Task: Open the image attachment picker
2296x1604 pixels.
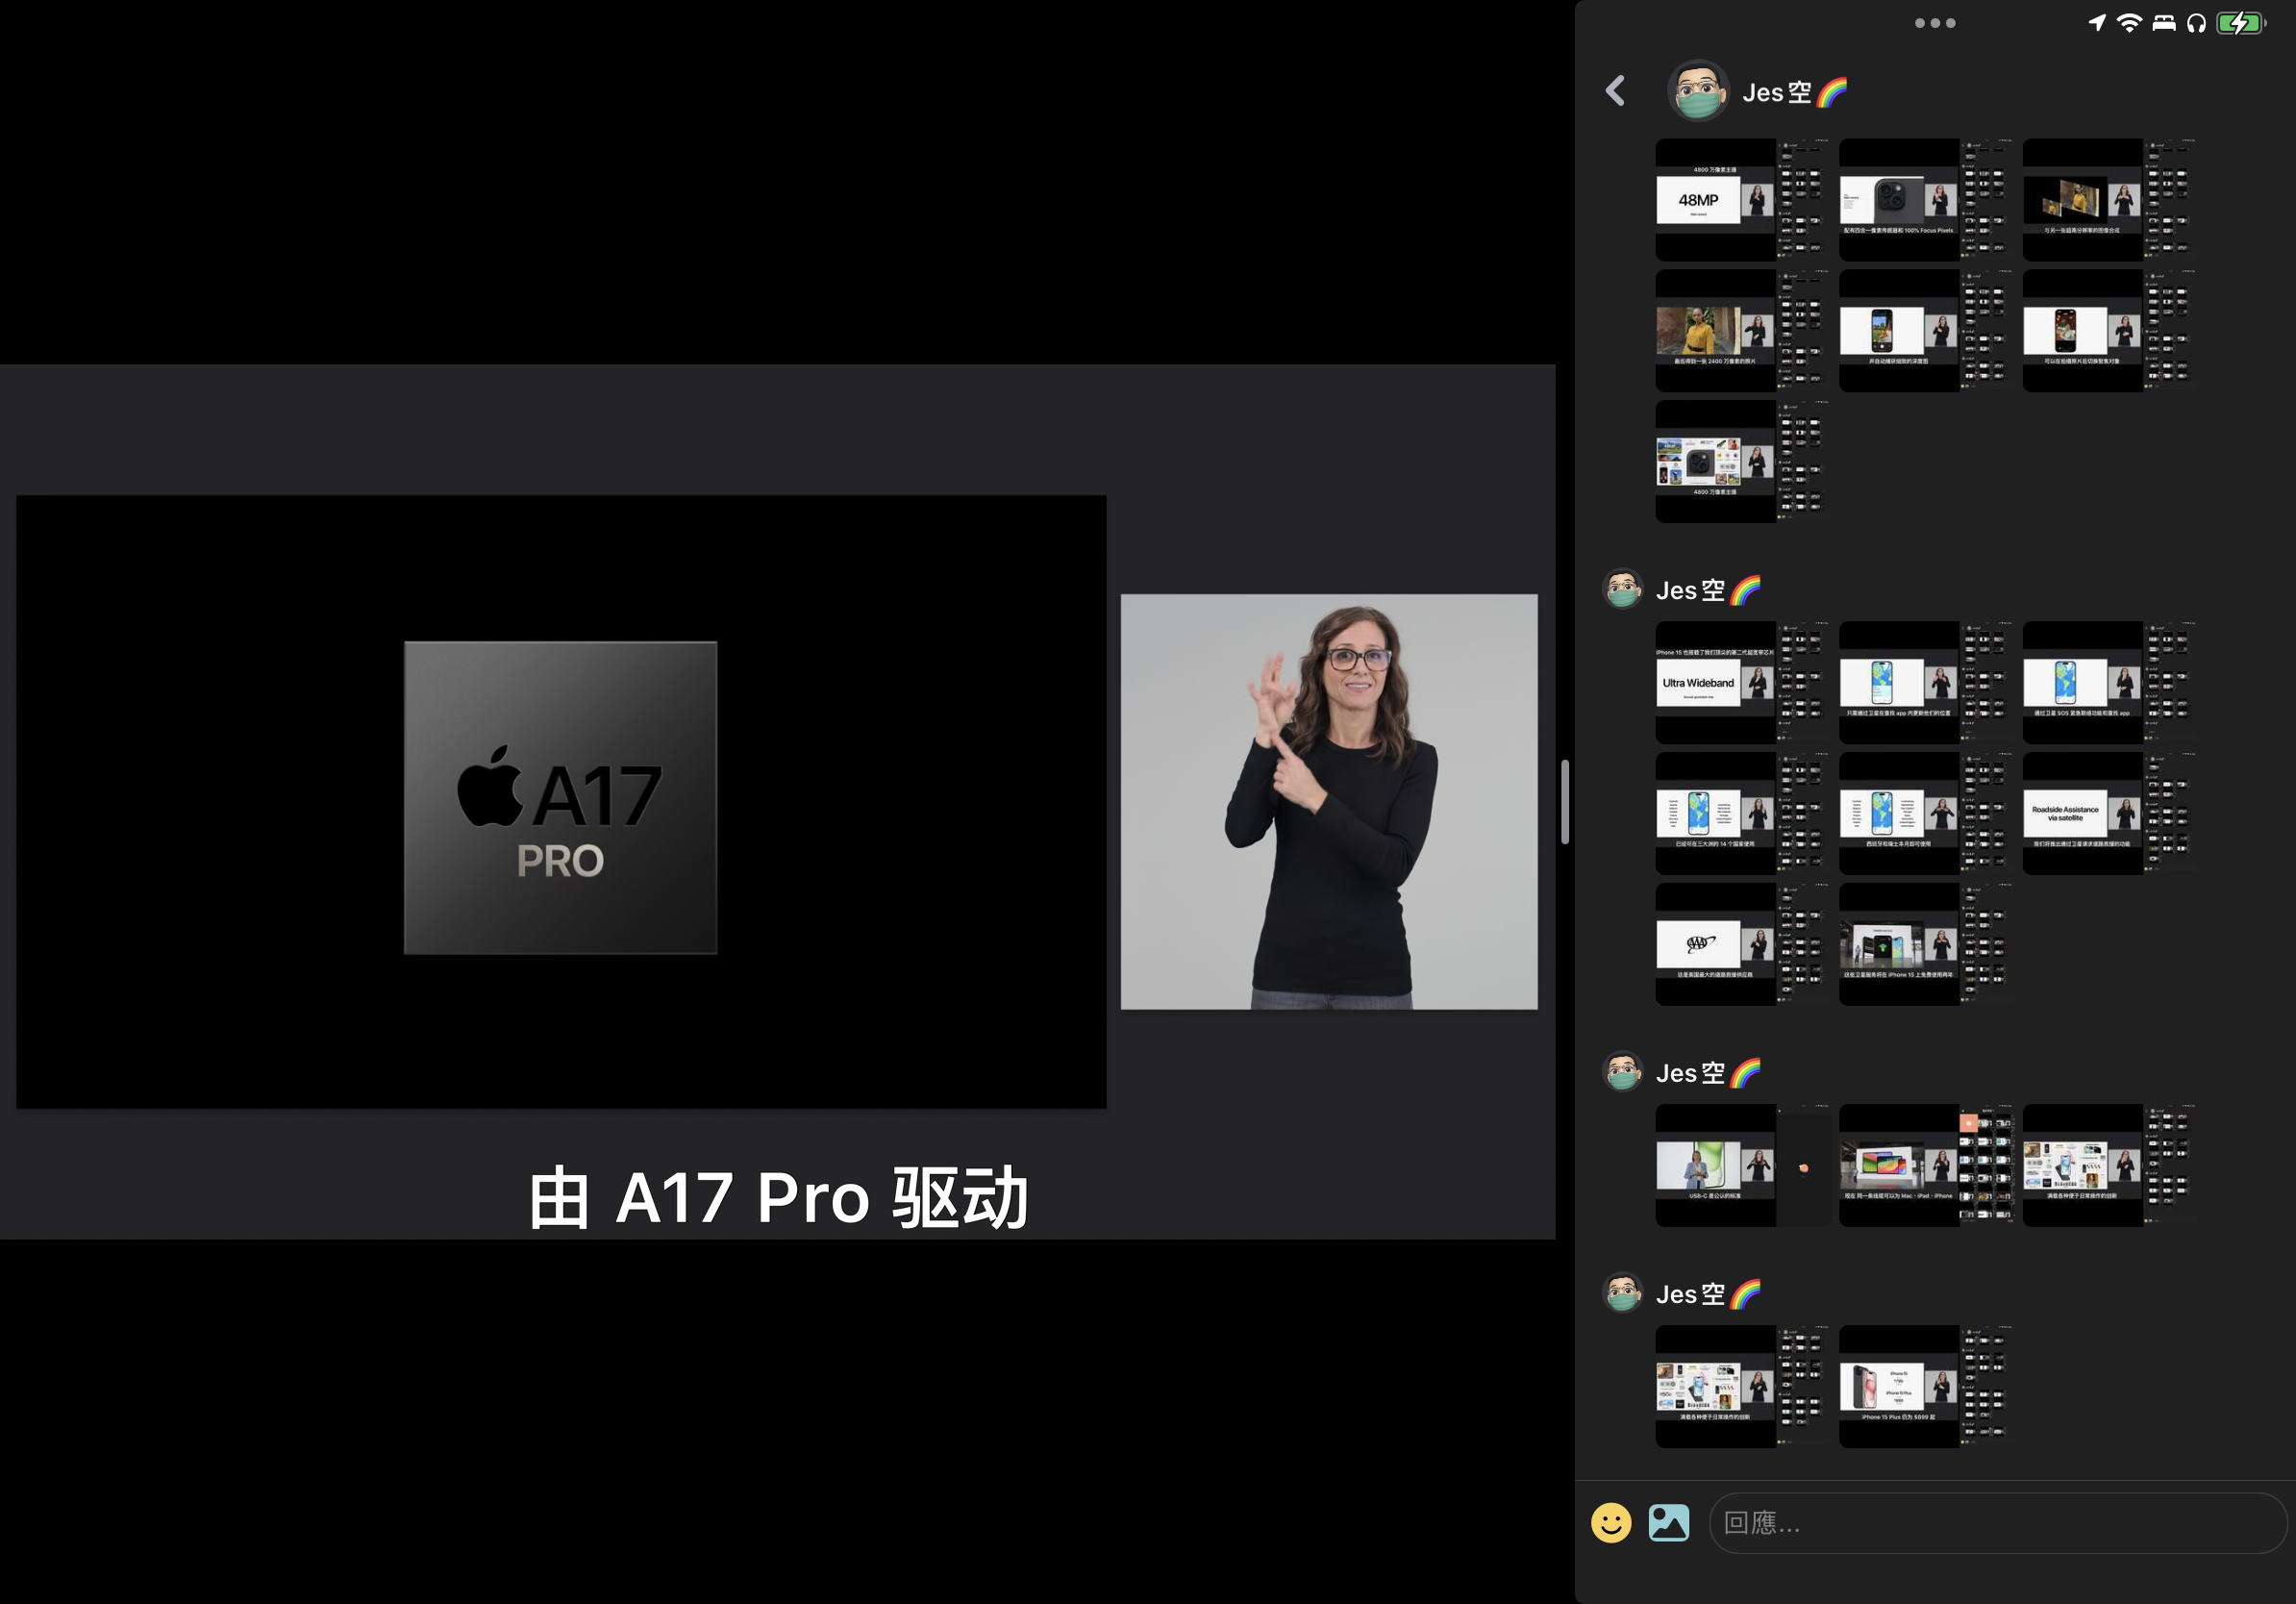Action: [x=1669, y=1522]
